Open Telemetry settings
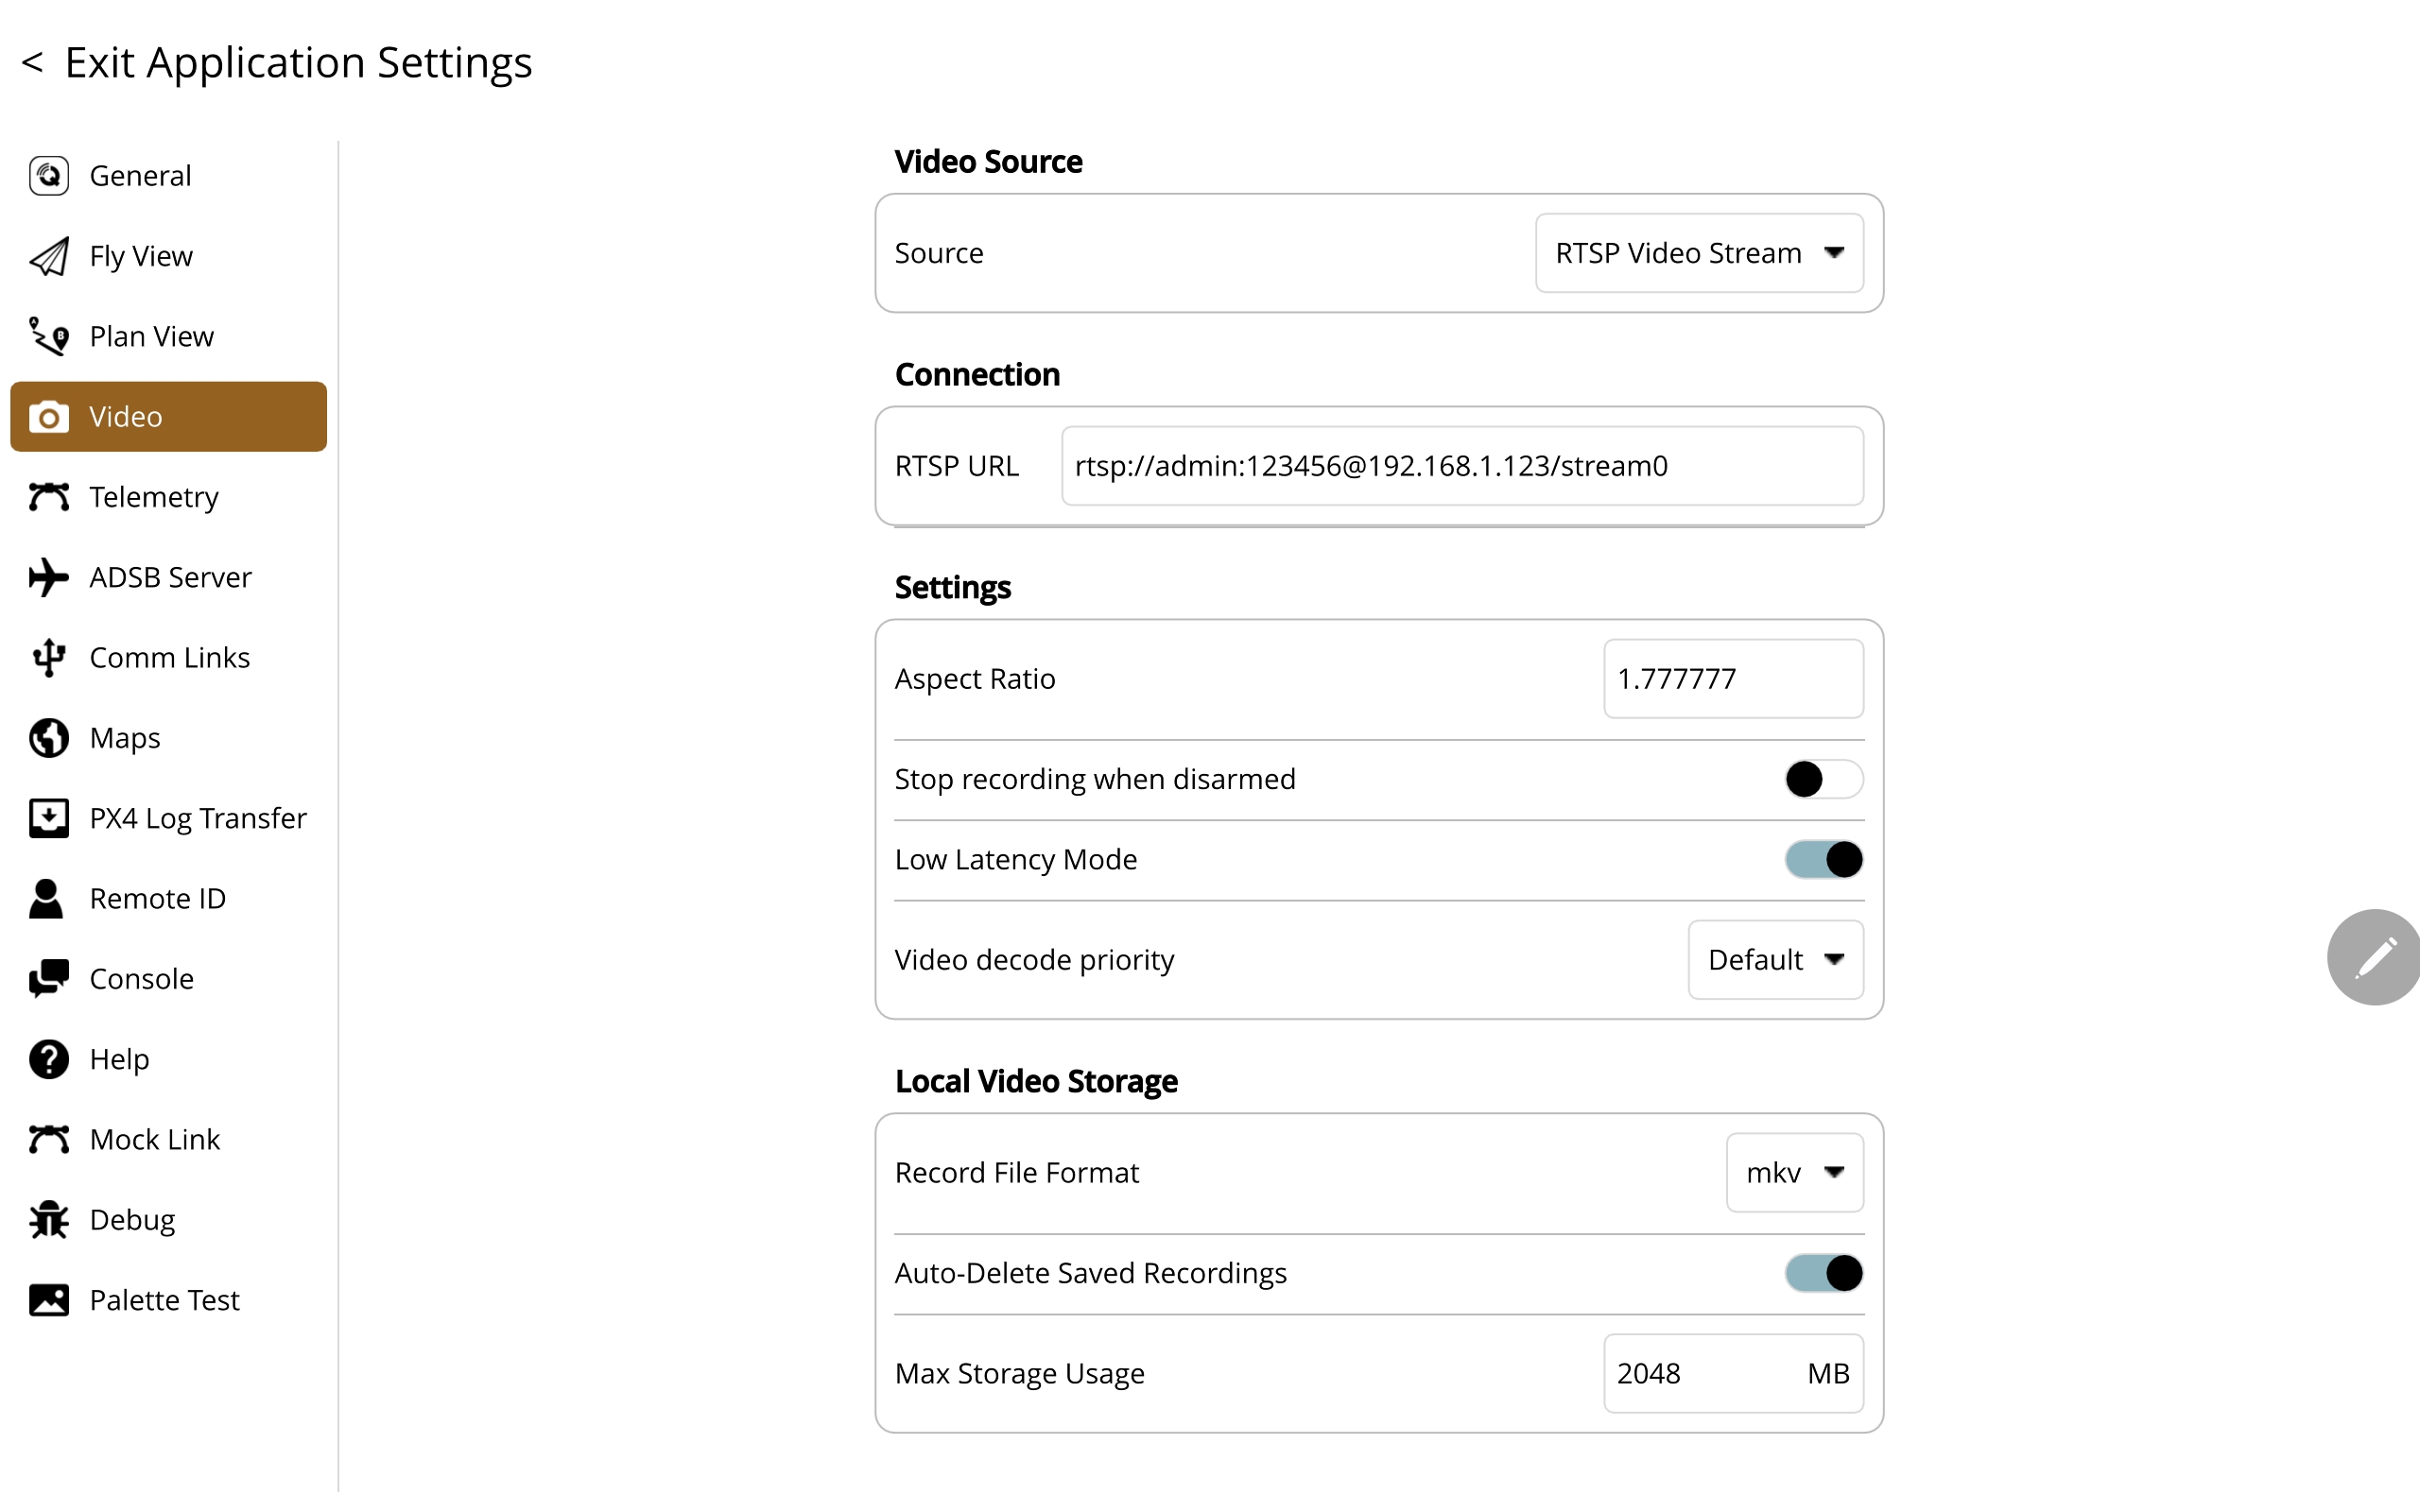2420x1512 pixels. coord(168,497)
